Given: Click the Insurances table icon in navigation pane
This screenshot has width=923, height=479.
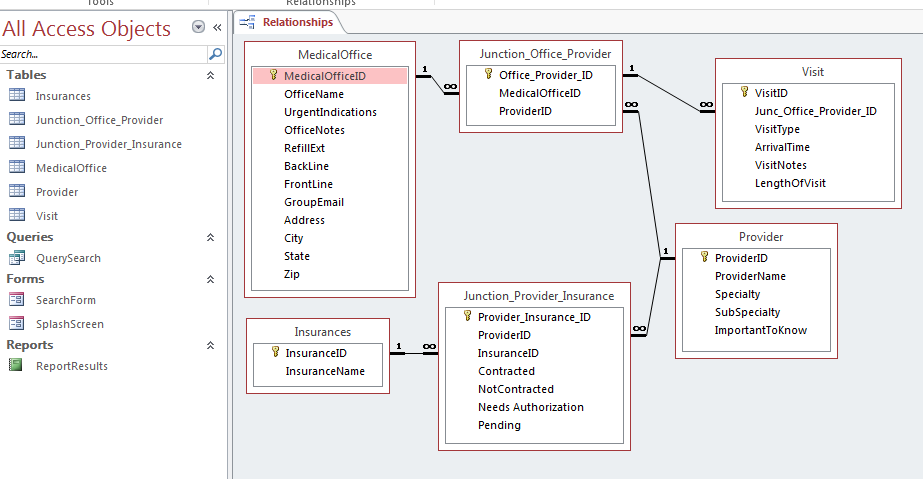Looking at the screenshot, I should (17, 95).
